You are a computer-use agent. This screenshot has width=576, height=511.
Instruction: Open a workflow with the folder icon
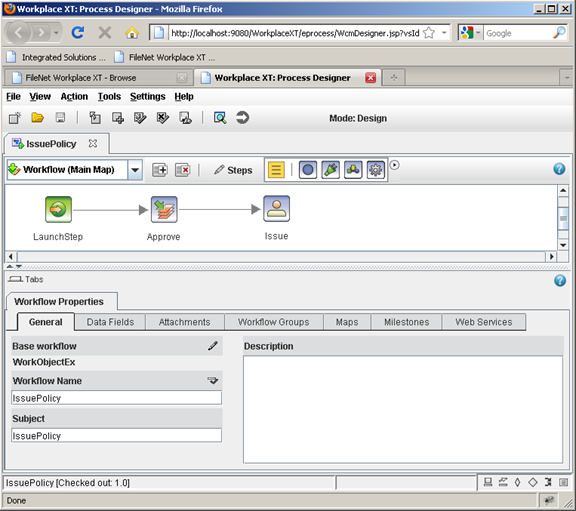coord(37,118)
